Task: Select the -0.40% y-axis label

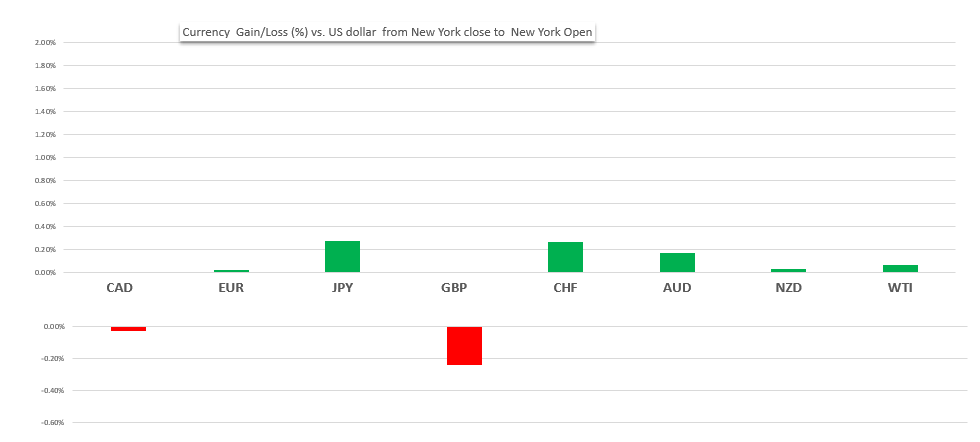Action: 52,390
